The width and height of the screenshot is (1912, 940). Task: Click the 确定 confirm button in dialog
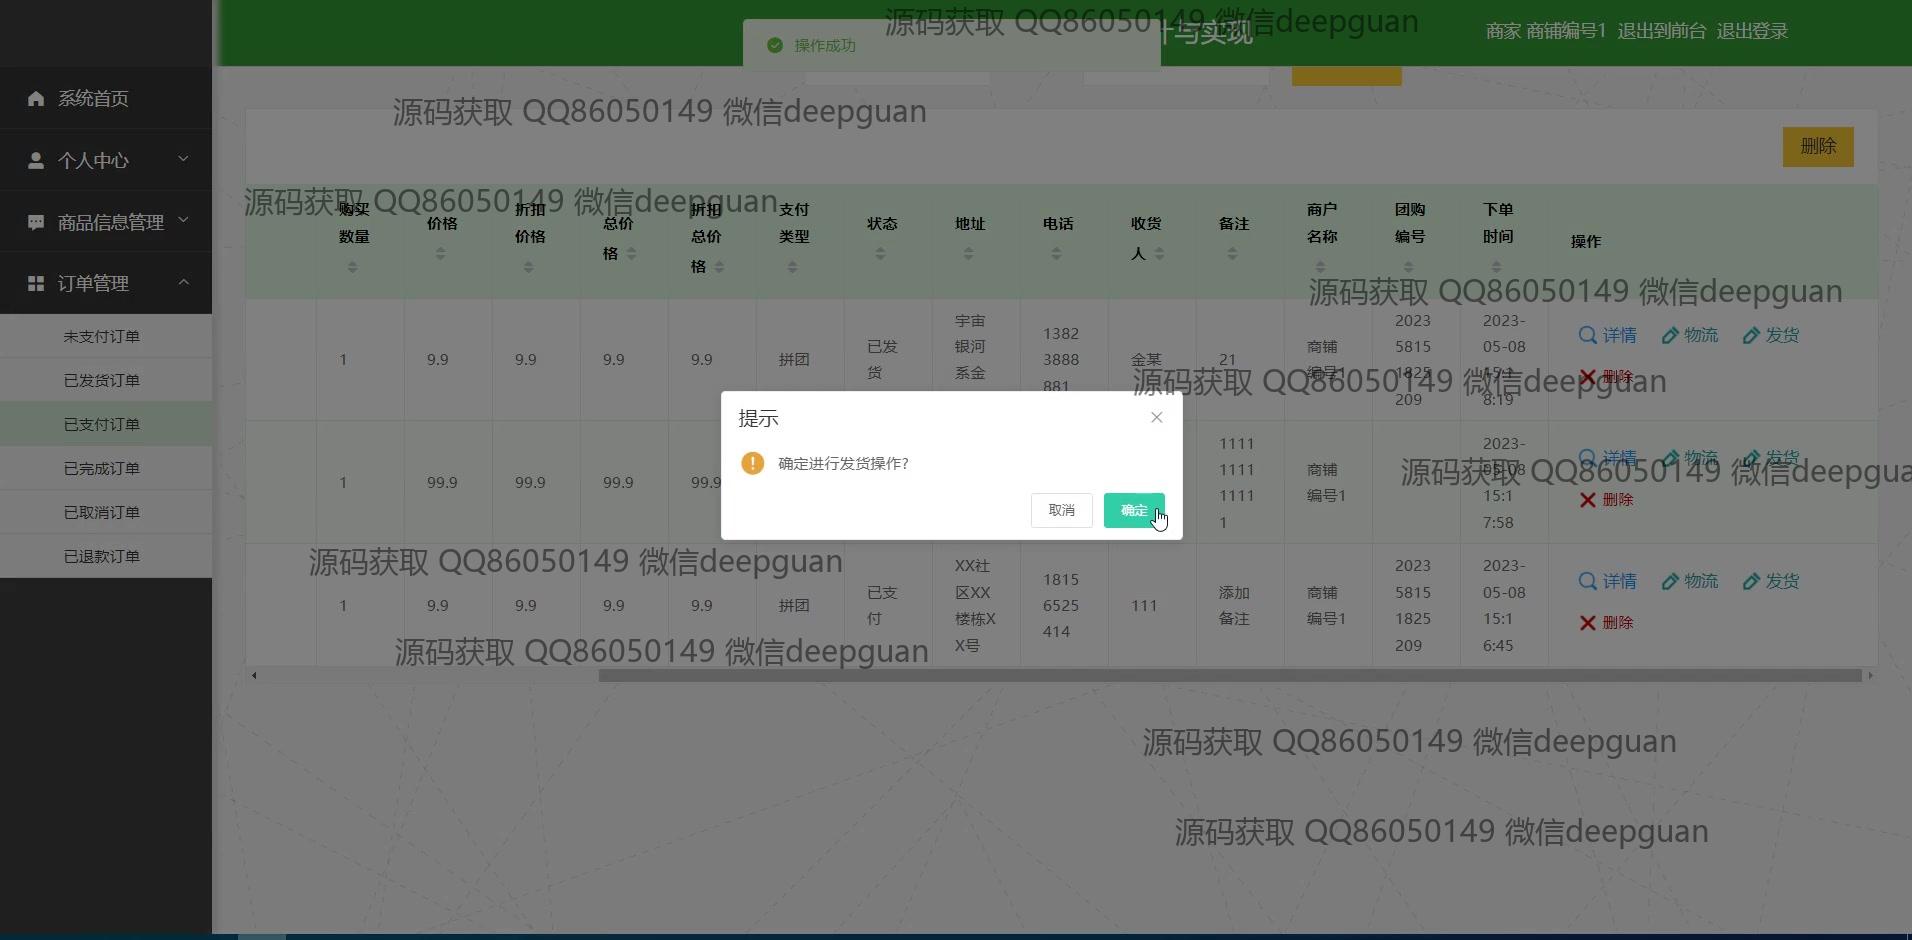(x=1133, y=510)
